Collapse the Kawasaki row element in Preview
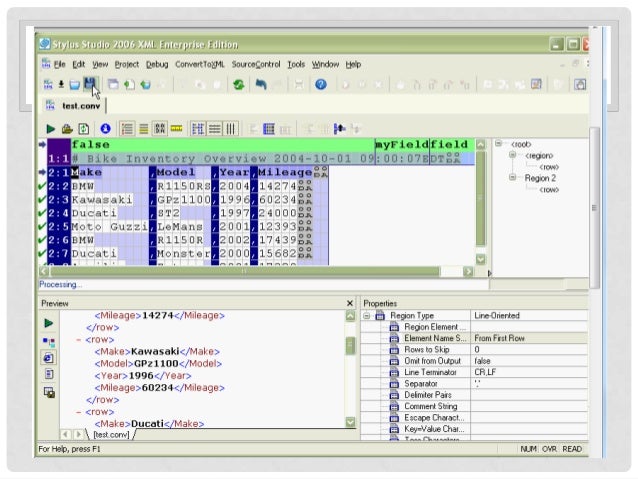 point(79,339)
